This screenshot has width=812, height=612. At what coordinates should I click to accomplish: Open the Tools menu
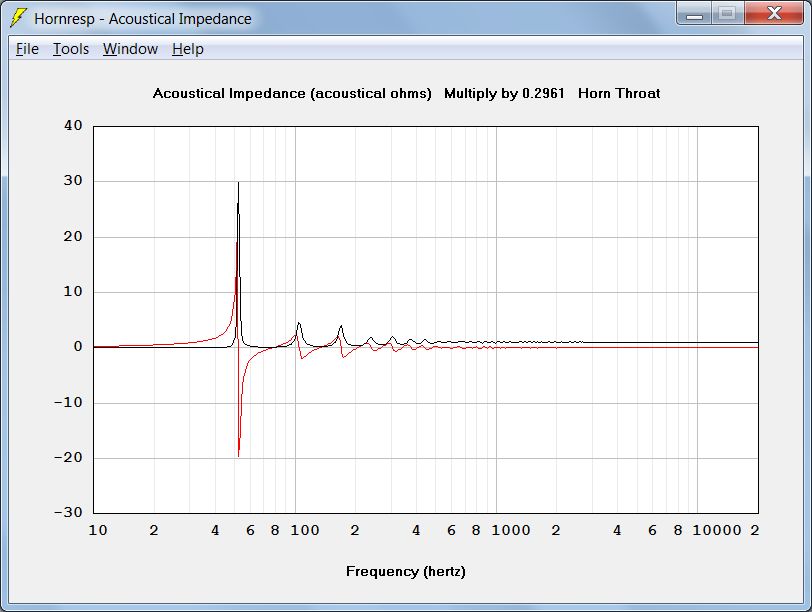coord(71,49)
